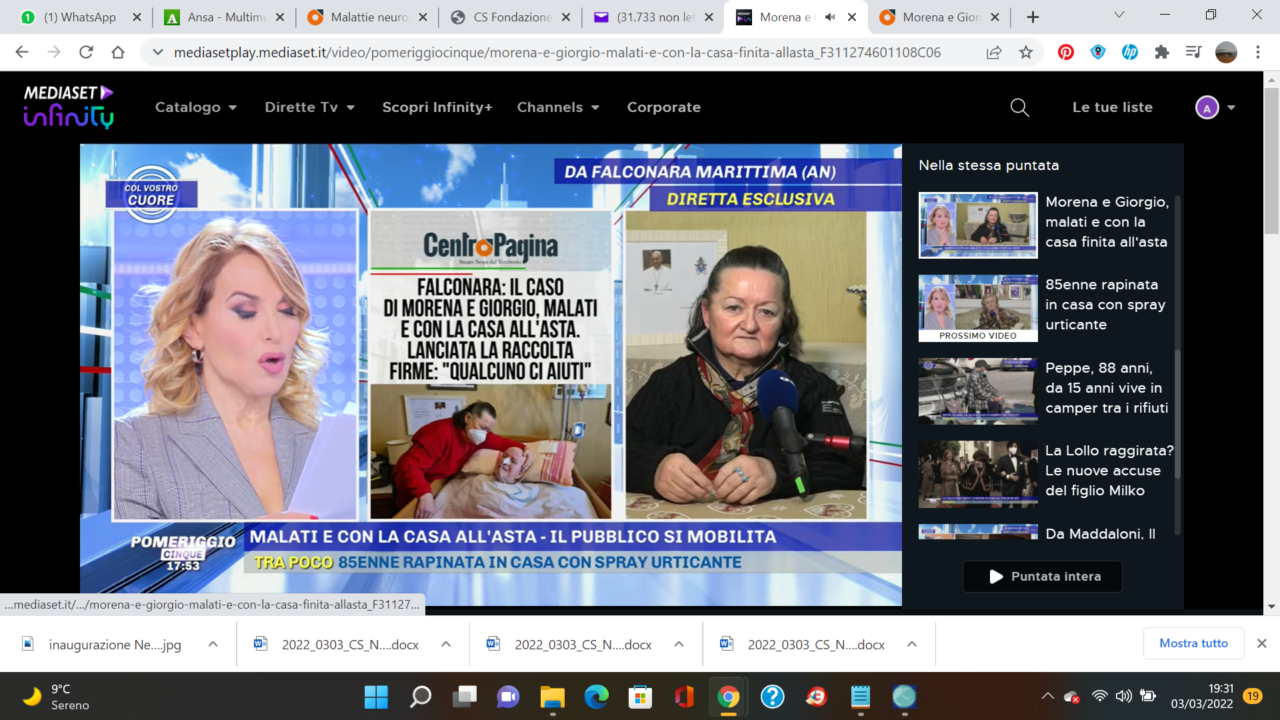Expand the Channels menu
The height and width of the screenshot is (720, 1280).
pyautogui.click(x=558, y=107)
